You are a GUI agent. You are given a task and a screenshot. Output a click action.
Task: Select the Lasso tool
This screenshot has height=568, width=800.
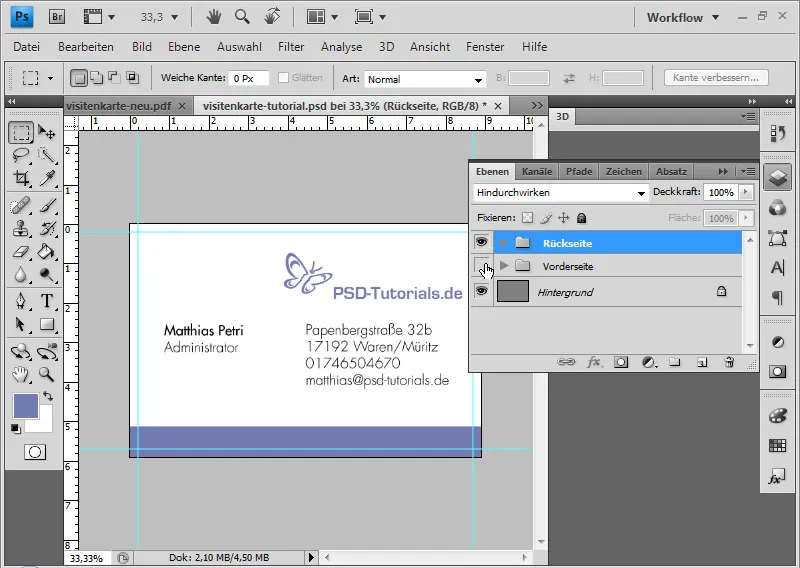coord(21,155)
